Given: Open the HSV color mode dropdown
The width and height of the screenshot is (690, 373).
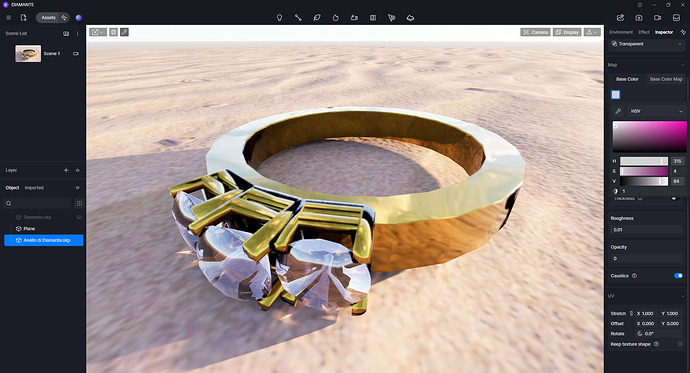Looking at the screenshot, I should pyautogui.click(x=656, y=111).
